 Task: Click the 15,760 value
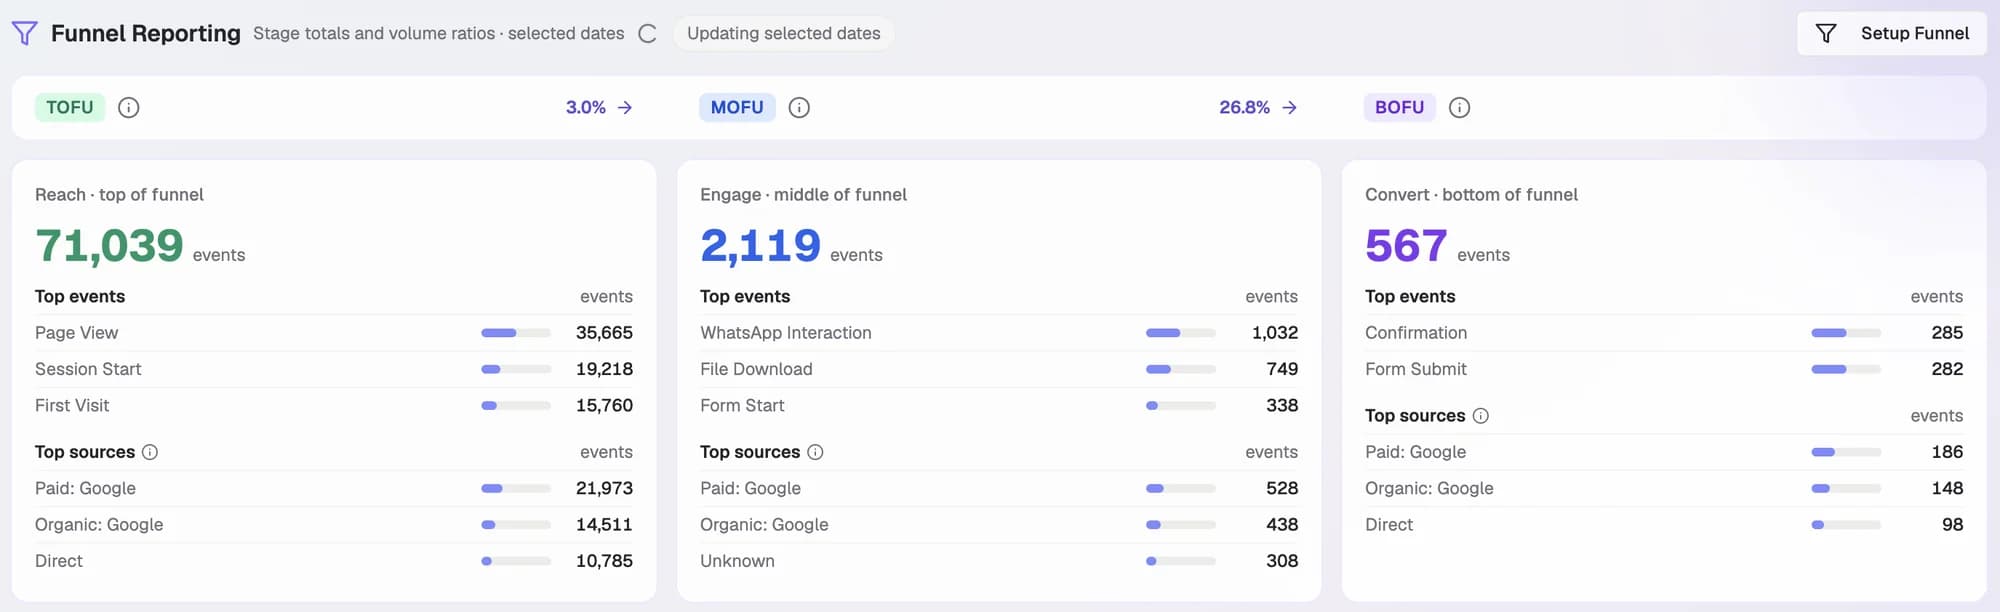tap(604, 405)
